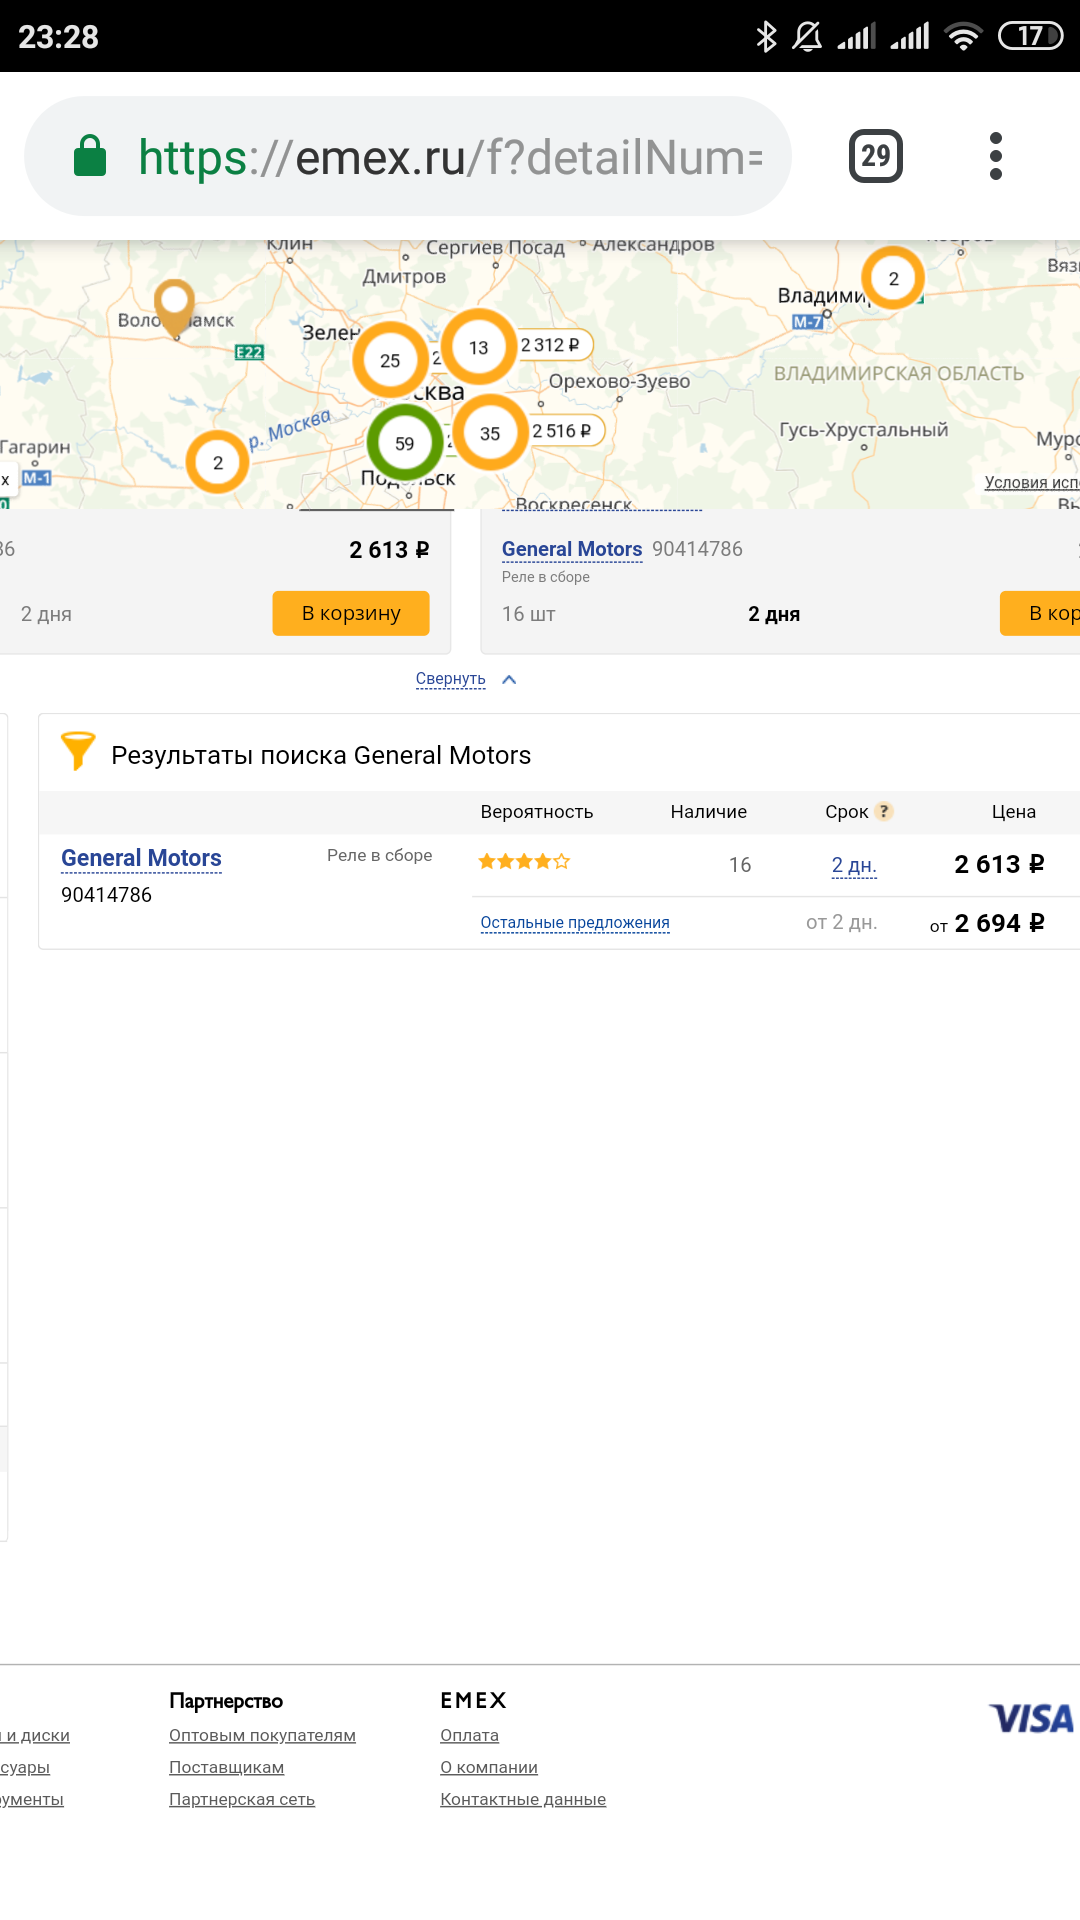The image size is (1080, 1920).
Task: Add the 2 613 ₽ offer to cart
Action: [x=351, y=613]
